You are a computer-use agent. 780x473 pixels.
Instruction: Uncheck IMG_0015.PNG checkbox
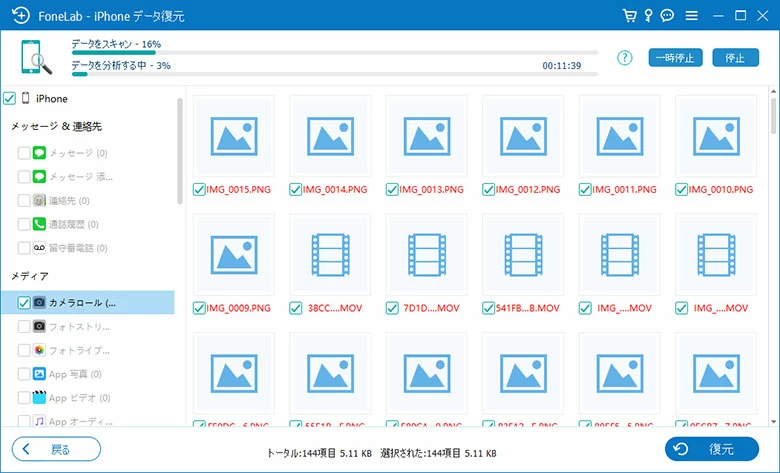[x=198, y=189]
